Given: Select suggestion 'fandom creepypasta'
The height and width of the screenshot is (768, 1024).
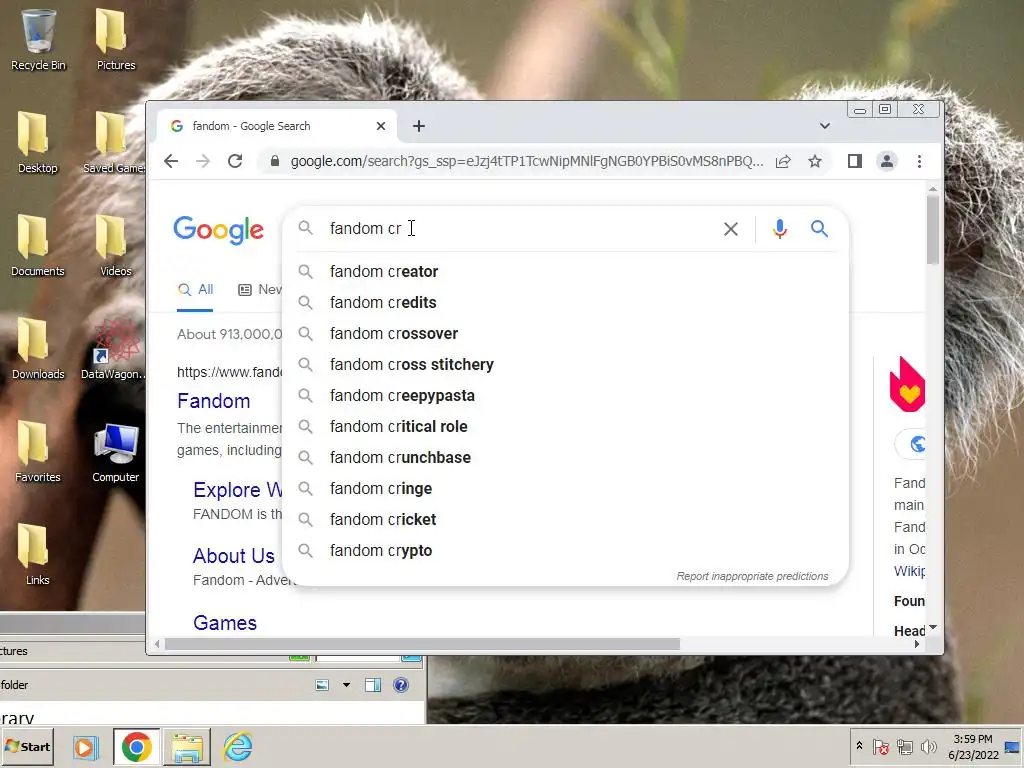Looking at the screenshot, I should [x=565, y=396].
